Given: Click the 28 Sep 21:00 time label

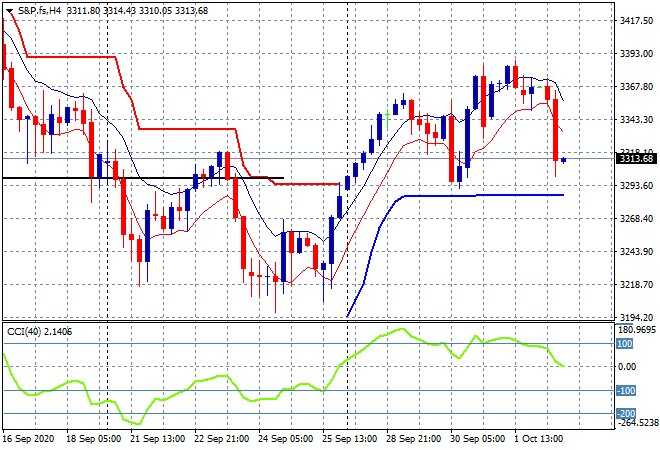Looking at the screenshot, I should coord(413,439).
